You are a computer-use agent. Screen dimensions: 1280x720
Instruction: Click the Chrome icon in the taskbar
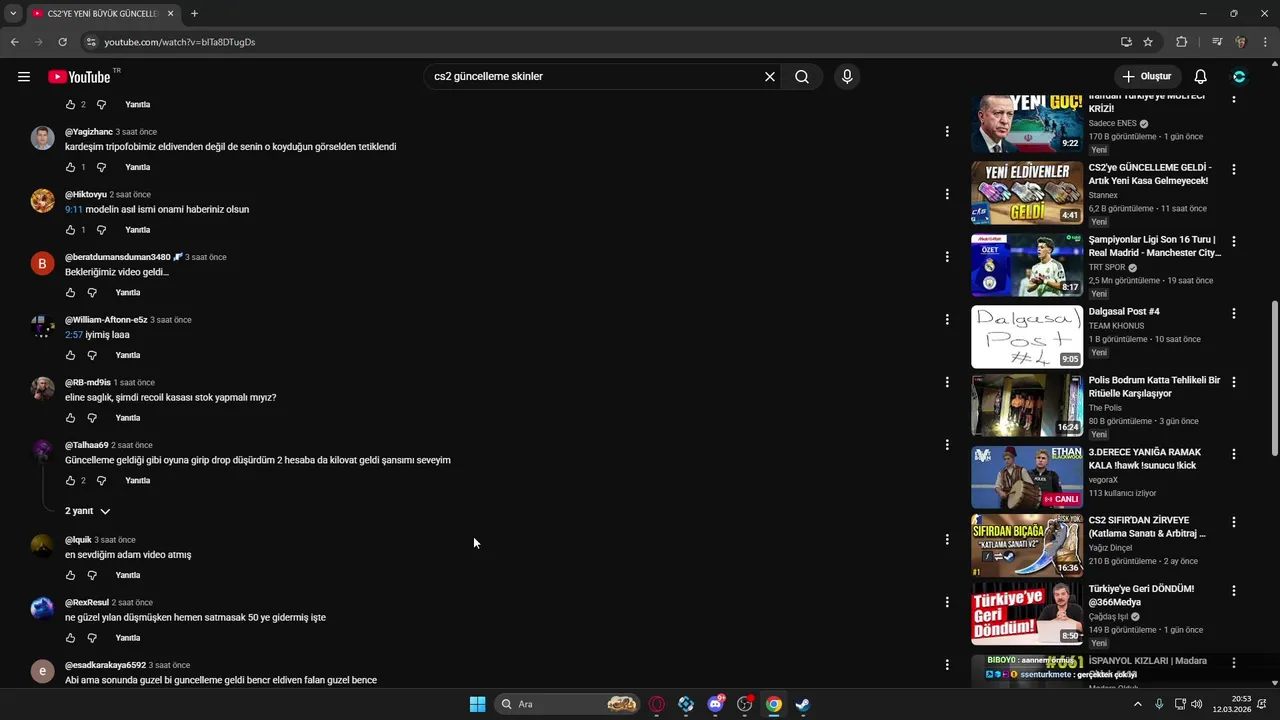773,704
